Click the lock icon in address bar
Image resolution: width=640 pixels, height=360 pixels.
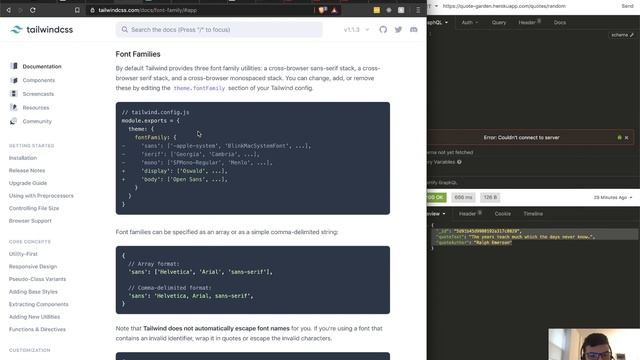click(93, 10)
